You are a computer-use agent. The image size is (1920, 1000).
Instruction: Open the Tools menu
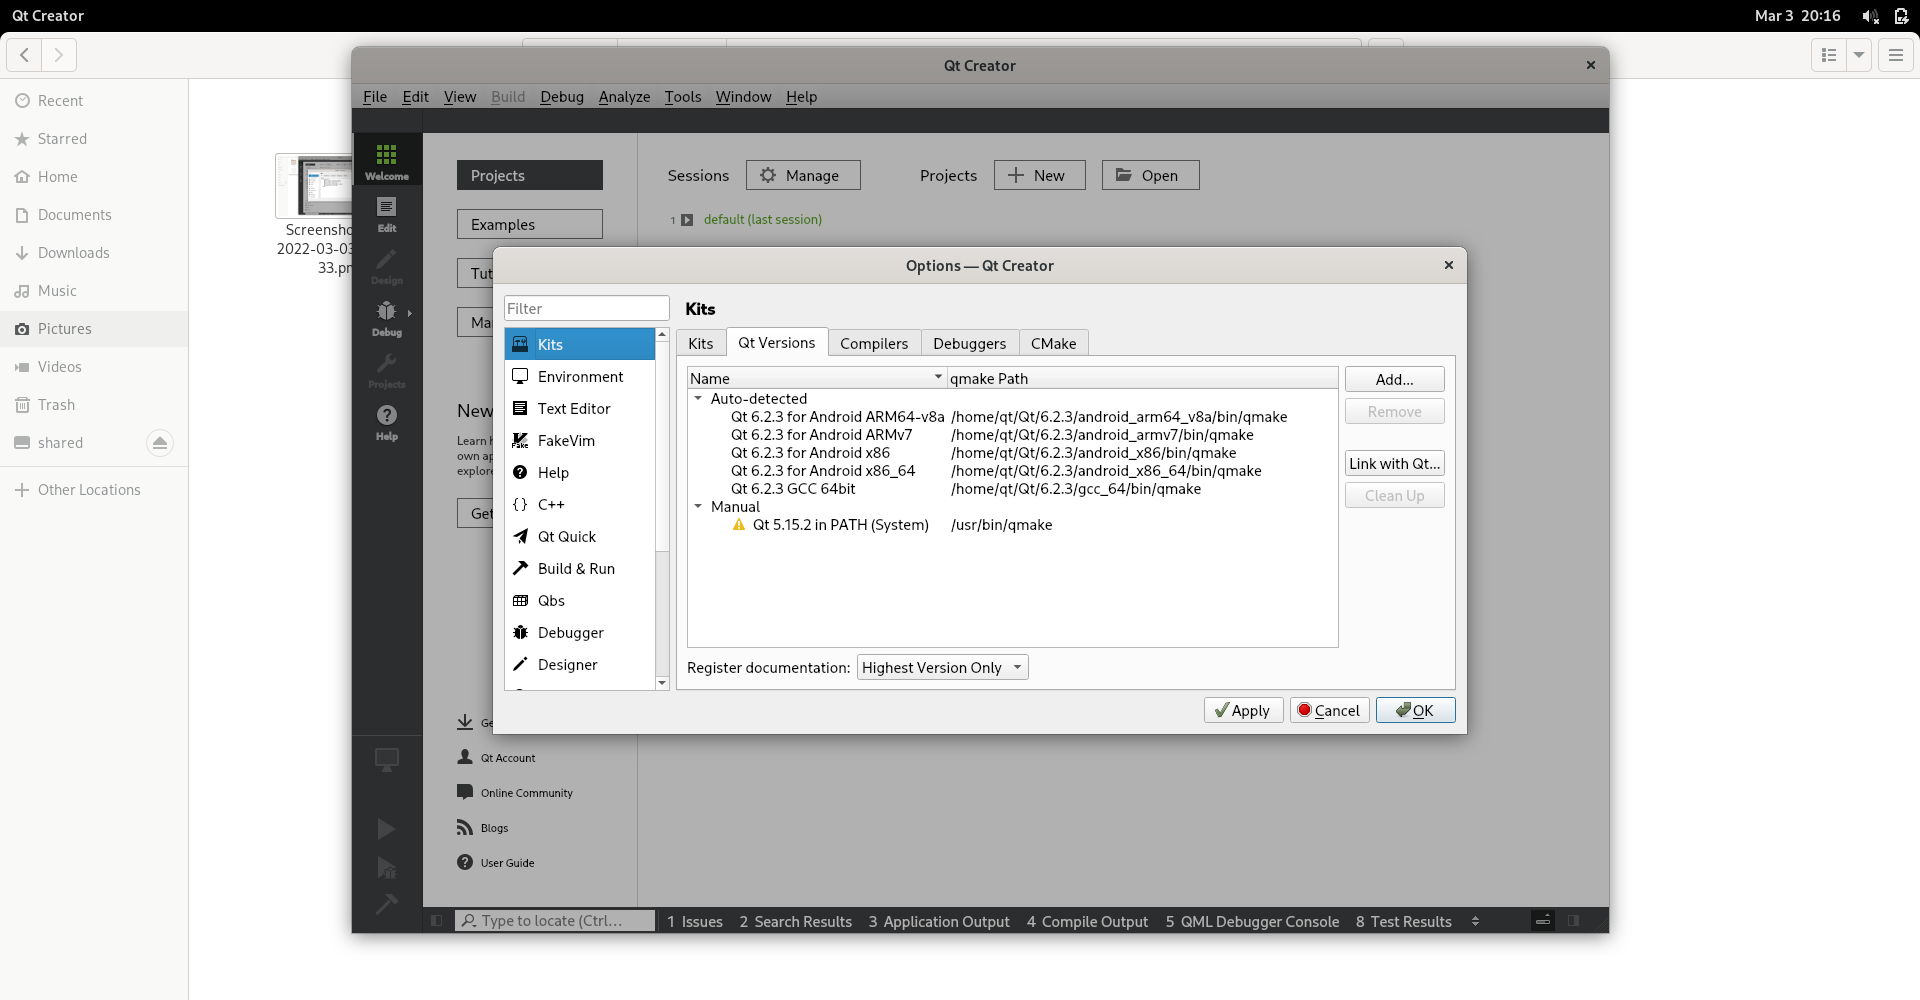coord(683,96)
